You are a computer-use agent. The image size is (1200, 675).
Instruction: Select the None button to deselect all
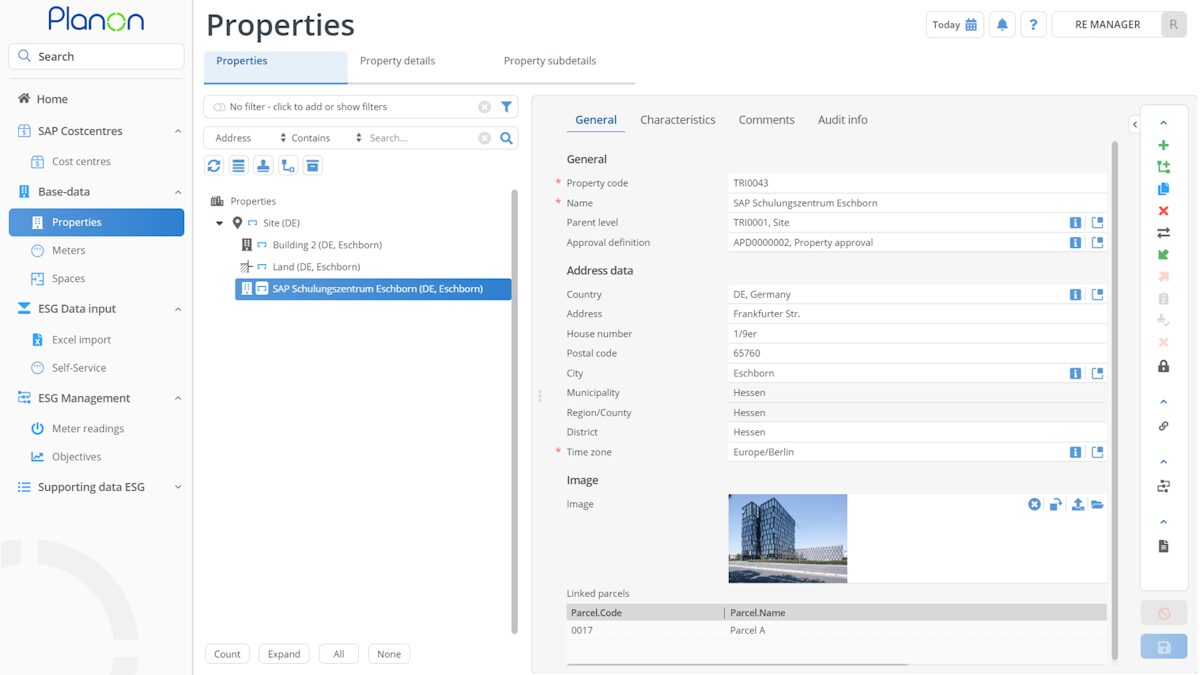point(389,653)
